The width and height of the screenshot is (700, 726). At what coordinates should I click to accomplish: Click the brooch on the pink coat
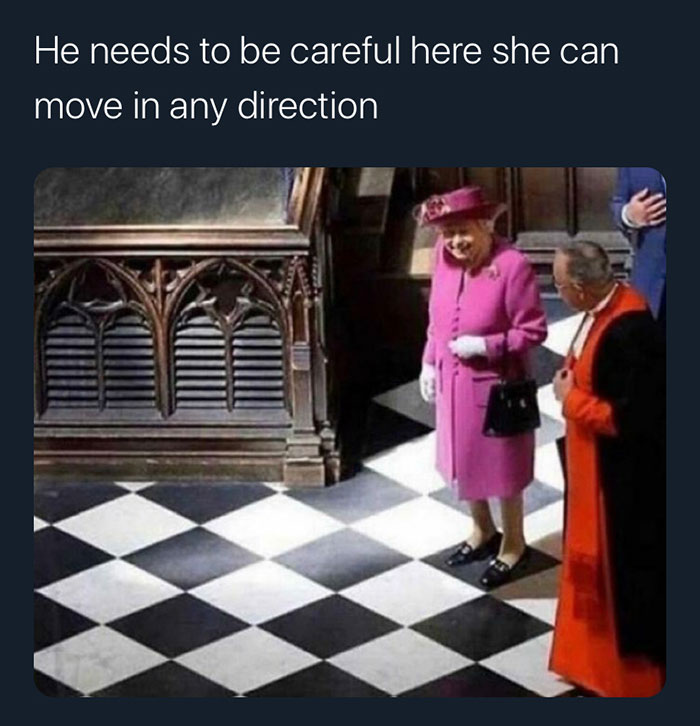coord(494,272)
